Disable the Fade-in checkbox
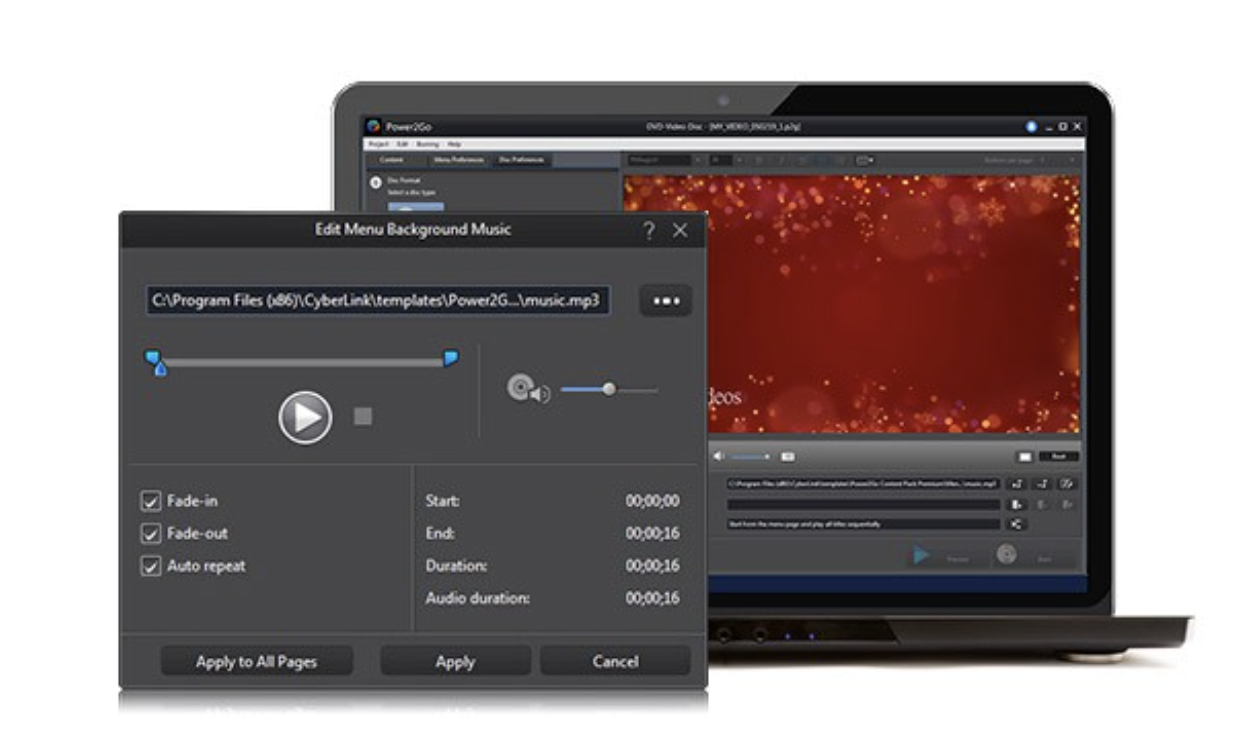 click(151, 501)
